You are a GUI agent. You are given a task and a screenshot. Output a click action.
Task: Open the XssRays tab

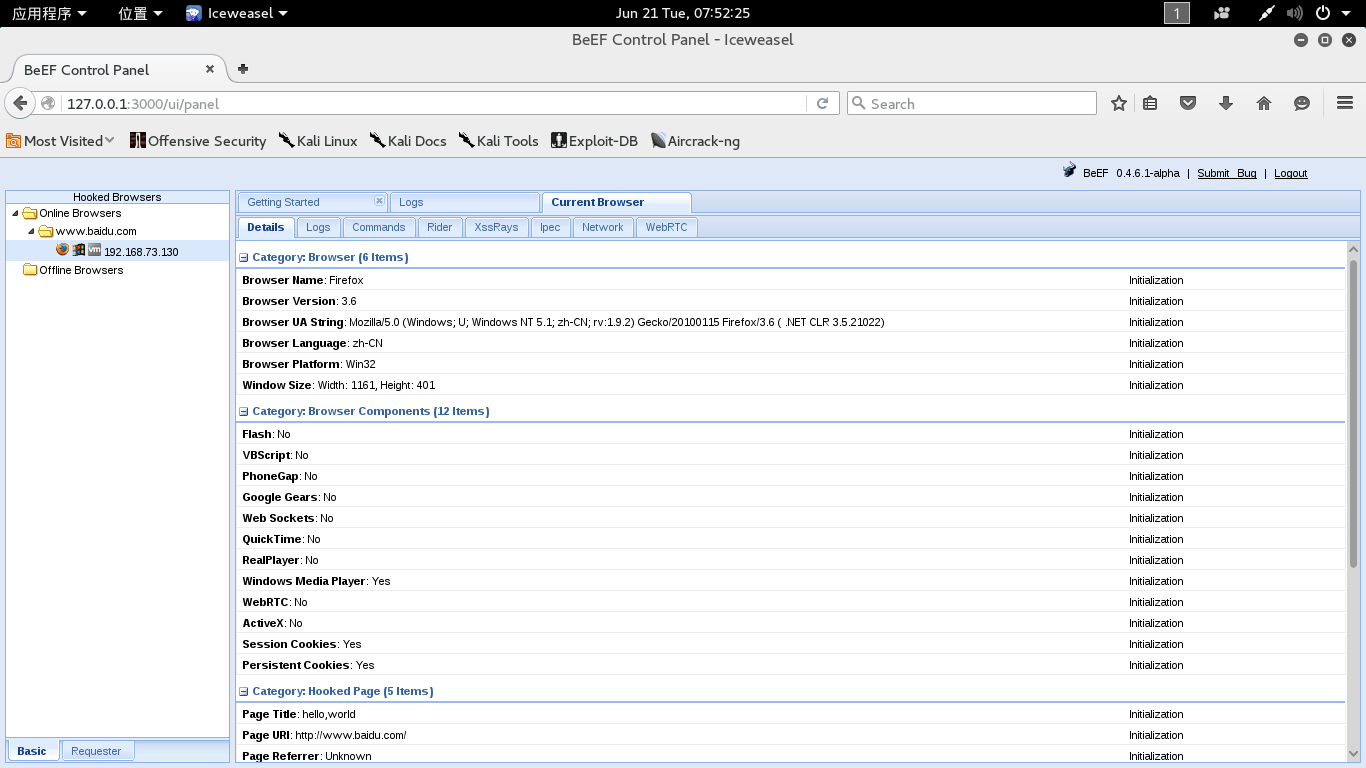[496, 227]
